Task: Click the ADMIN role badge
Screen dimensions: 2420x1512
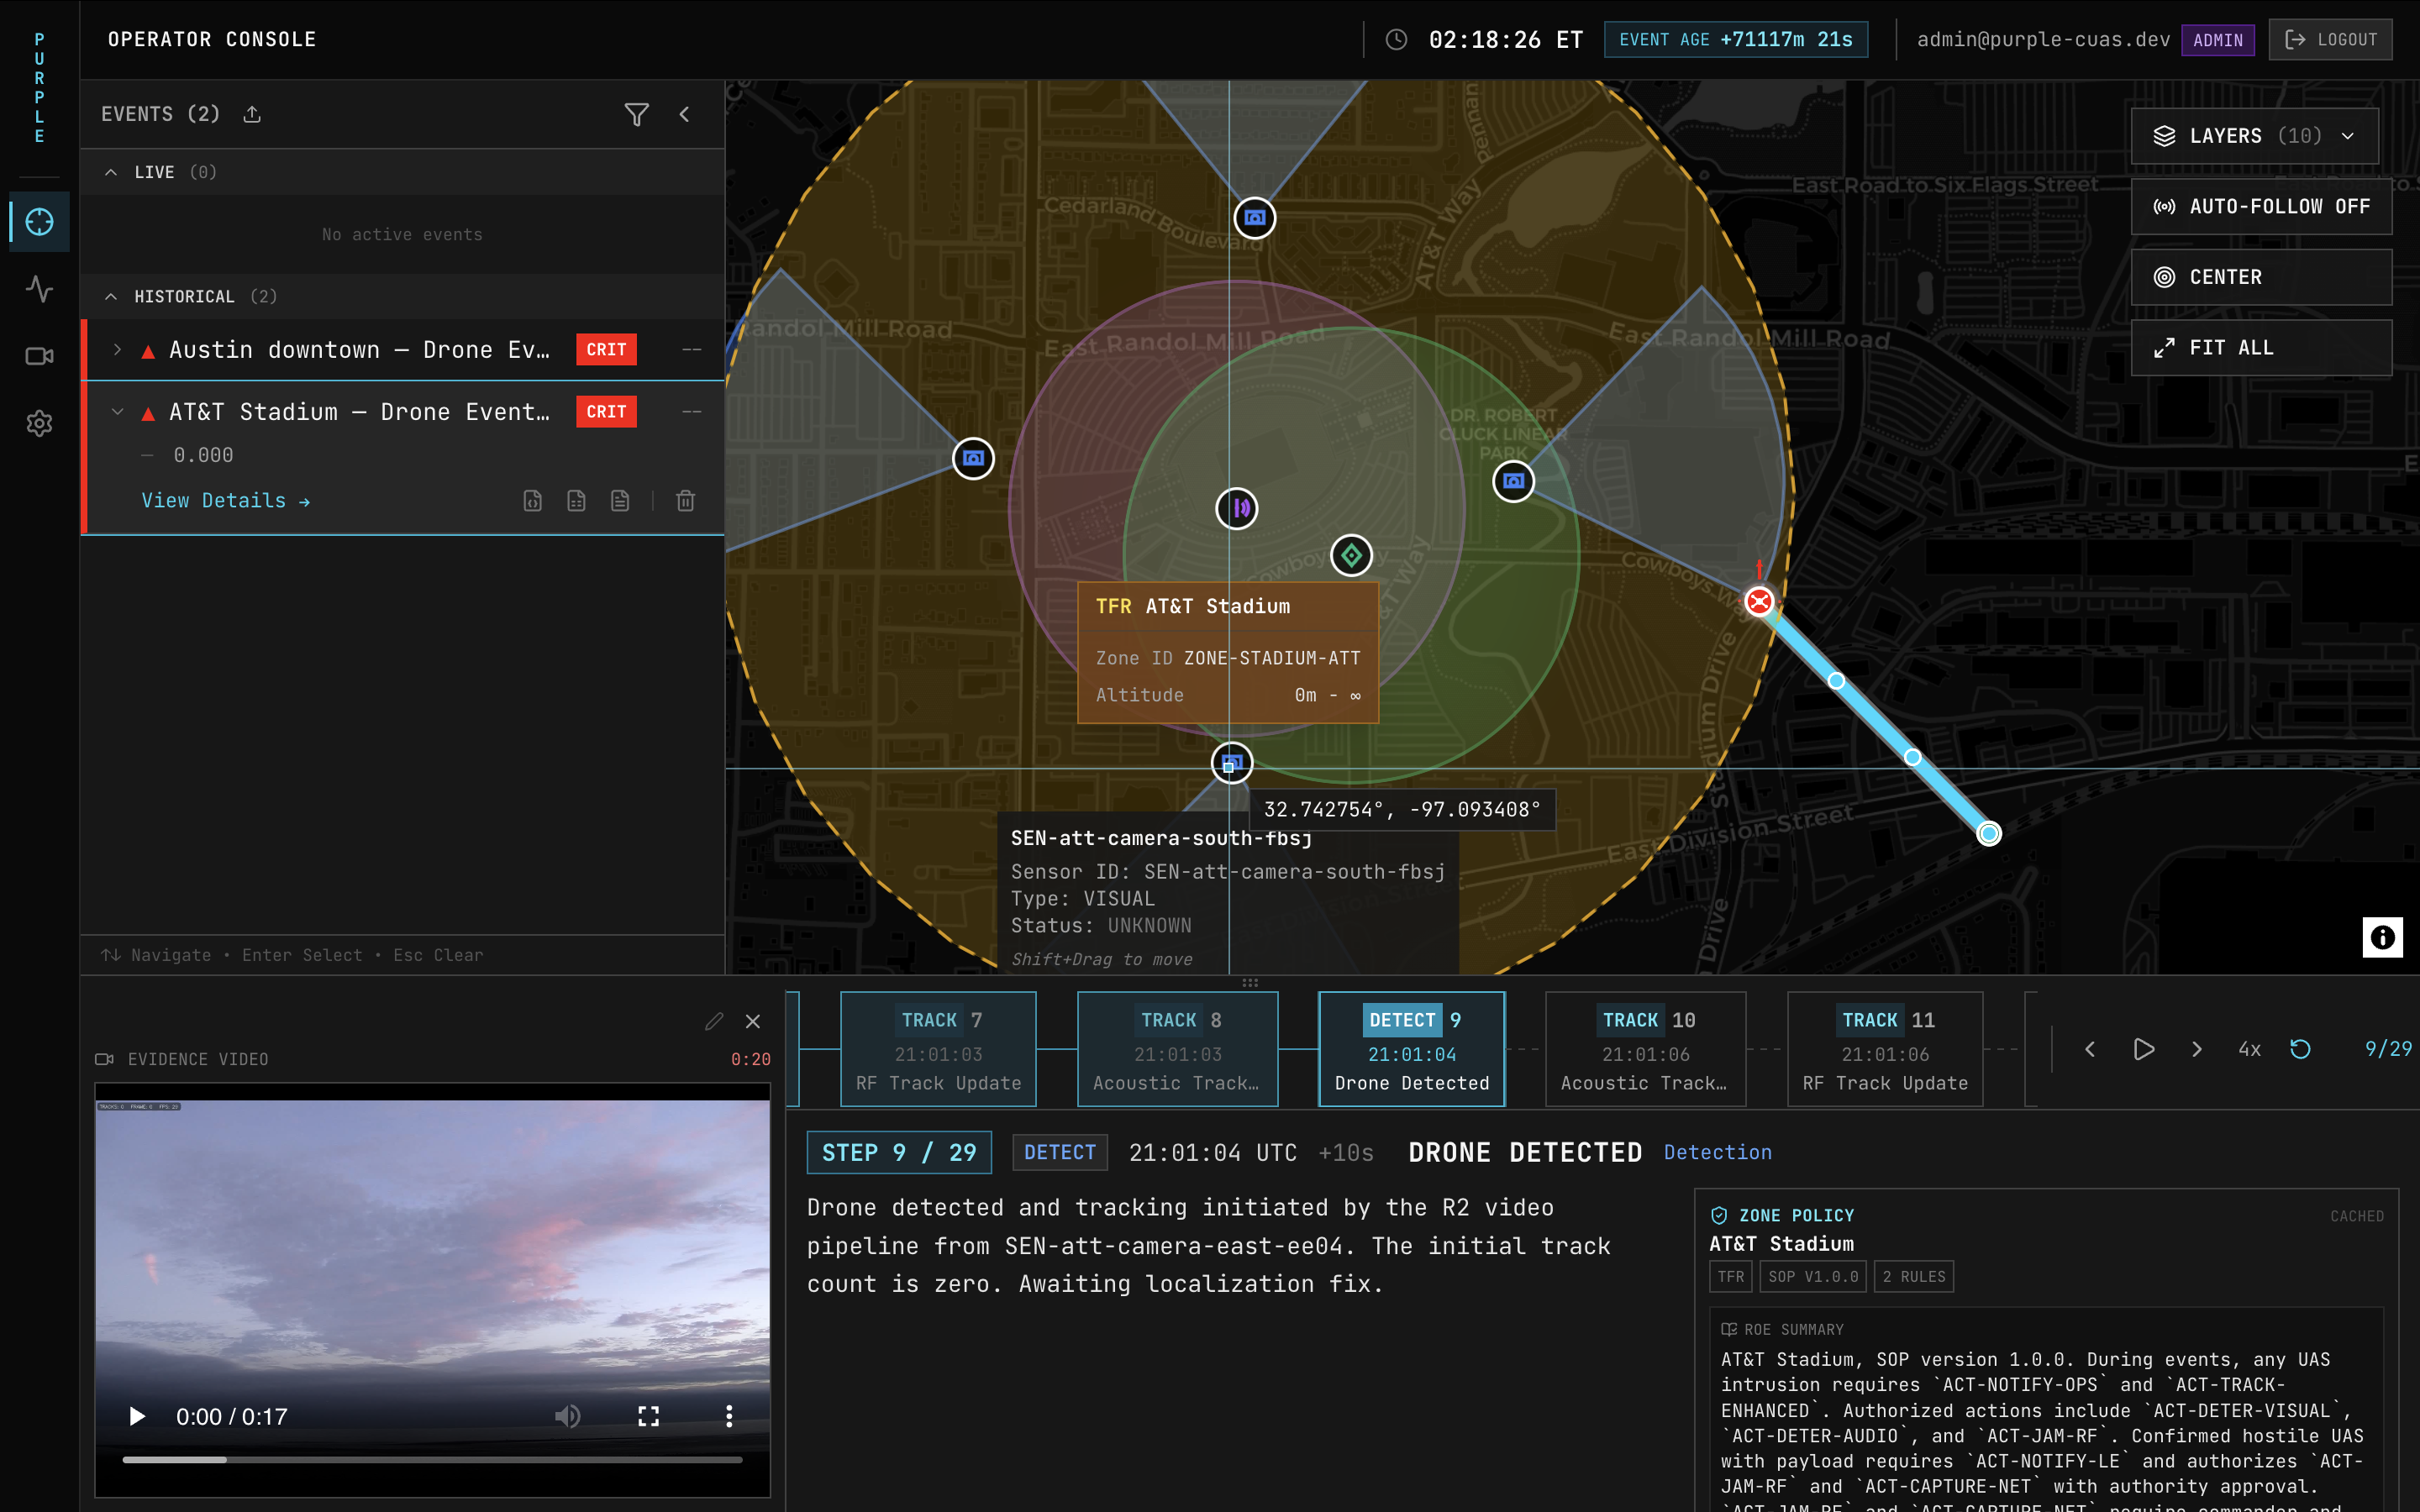Action: coord(2217,40)
